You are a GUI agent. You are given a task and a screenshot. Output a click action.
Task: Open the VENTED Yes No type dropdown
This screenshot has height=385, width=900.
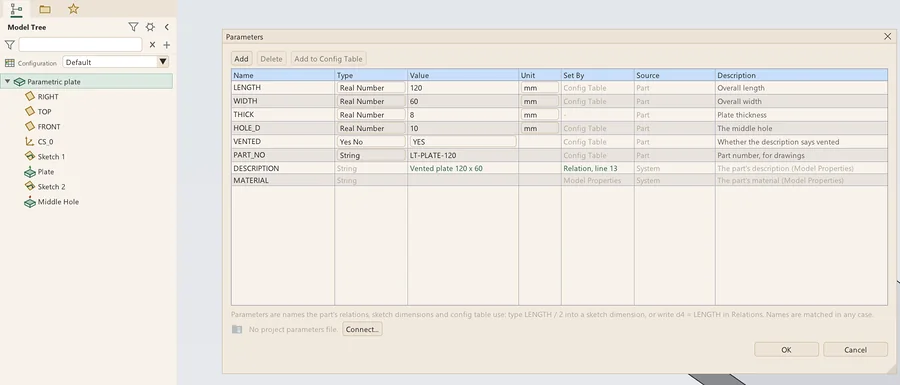(x=371, y=142)
